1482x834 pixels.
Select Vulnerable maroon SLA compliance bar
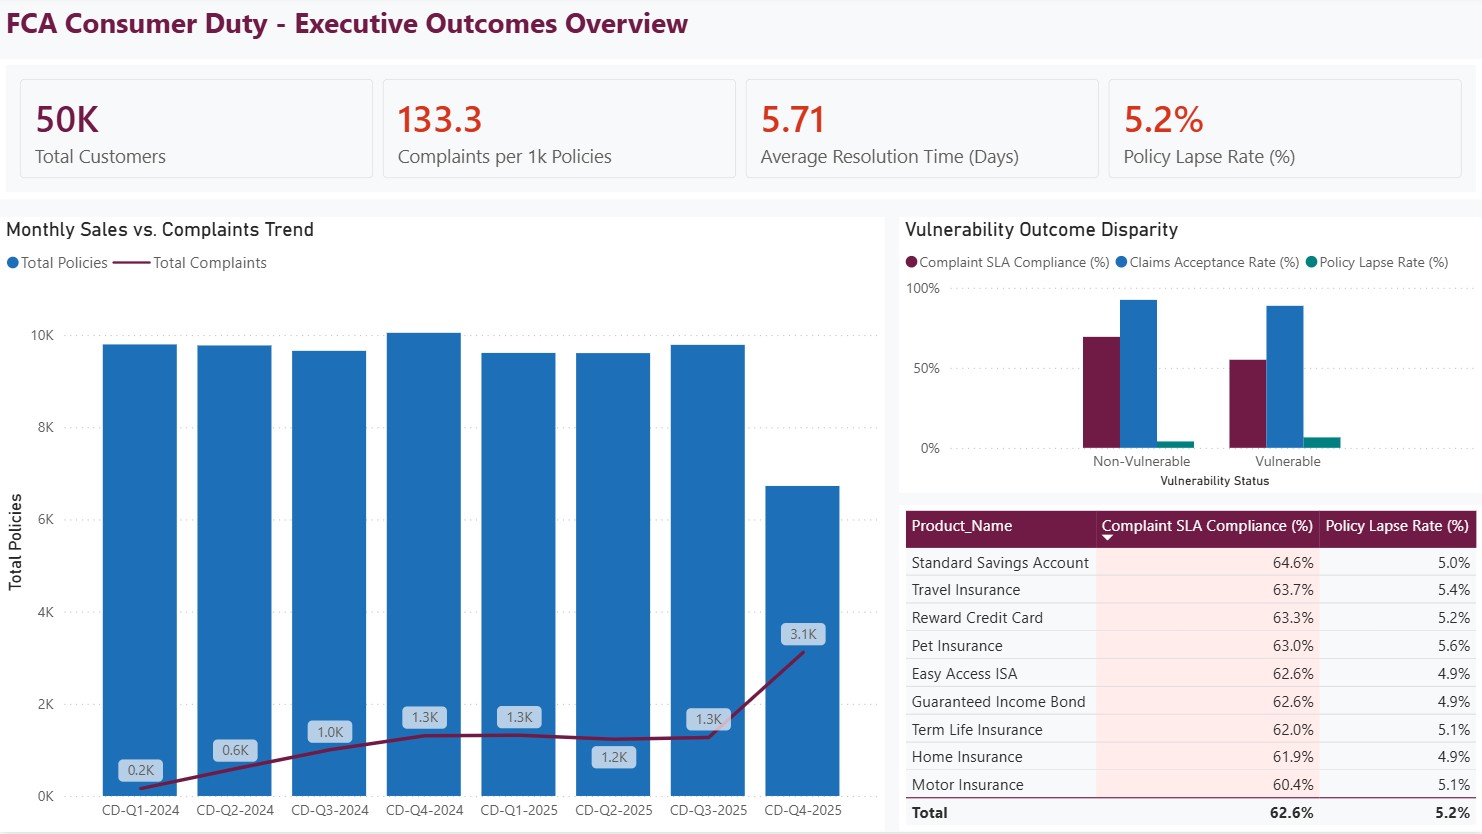coord(1247,404)
